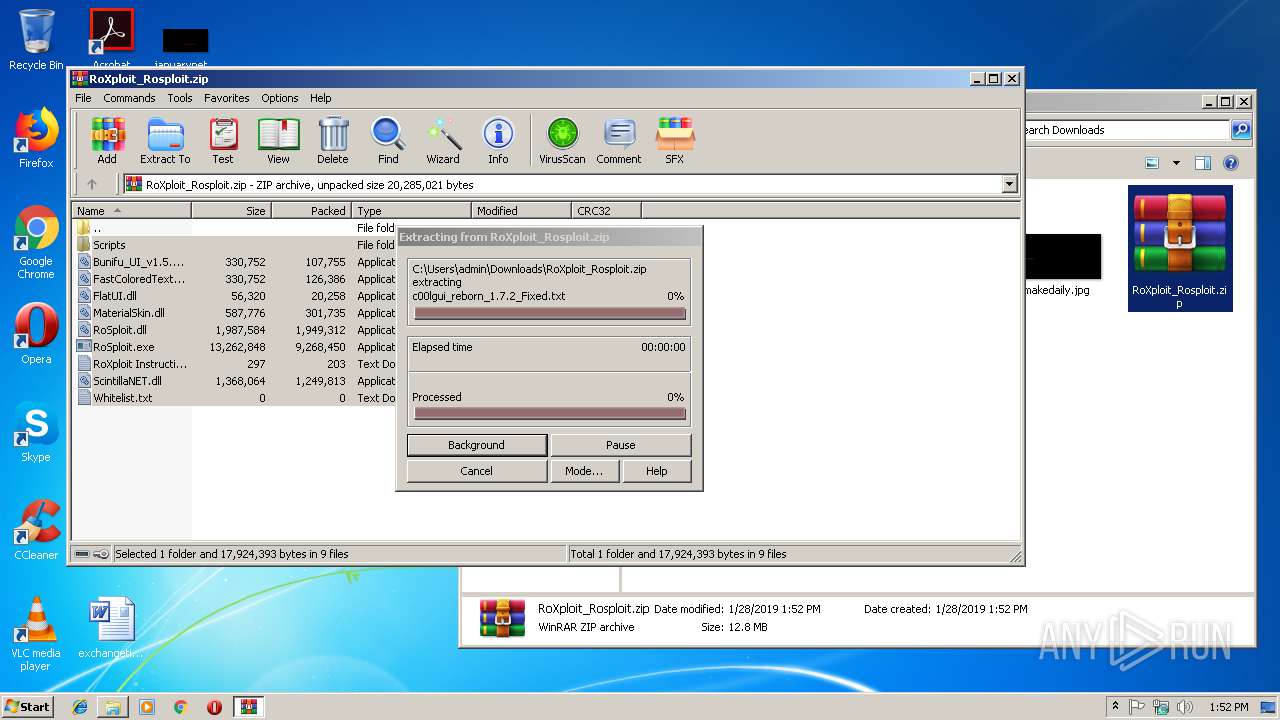
Task: Open Acrobat desktop shortcut
Action: pos(112,36)
